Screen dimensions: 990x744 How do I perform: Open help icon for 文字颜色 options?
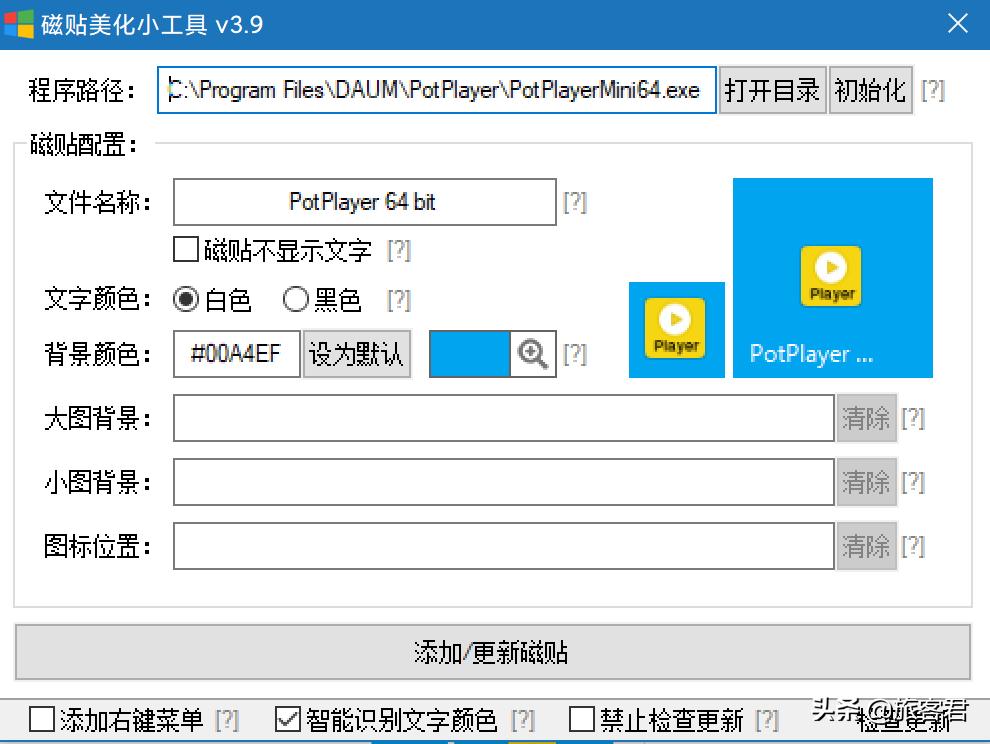point(399,299)
